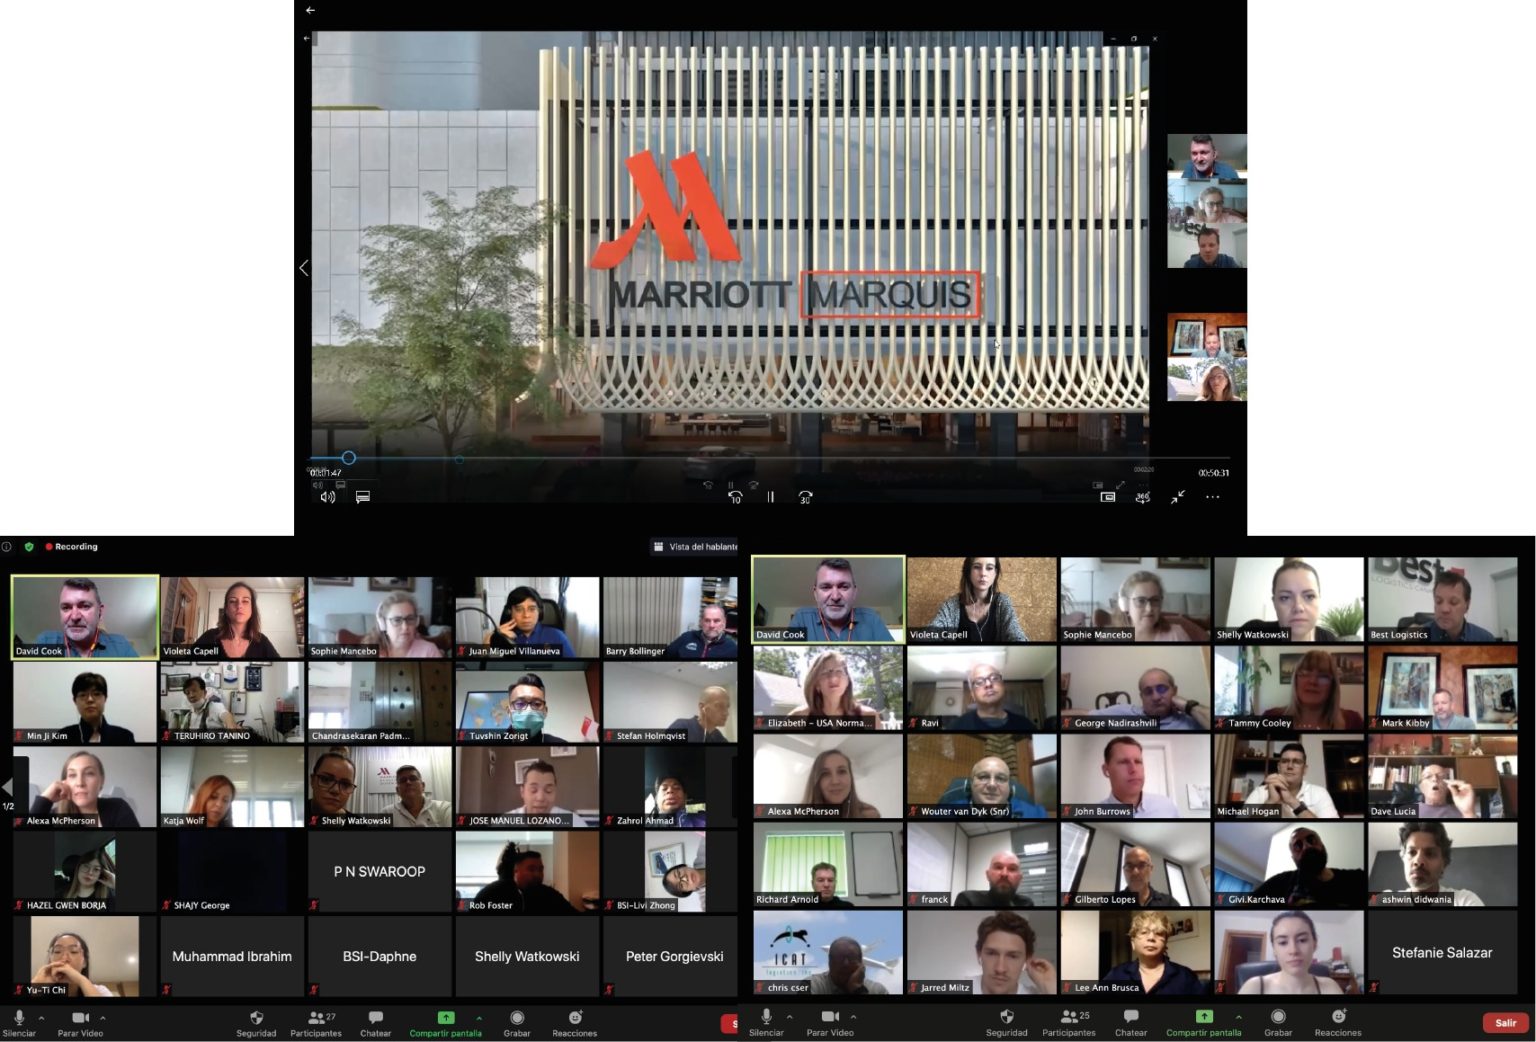Skip back 10 seconds in video player
Image resolution: width=1536 pixels, height=1042 pixels.
(735, 497)
